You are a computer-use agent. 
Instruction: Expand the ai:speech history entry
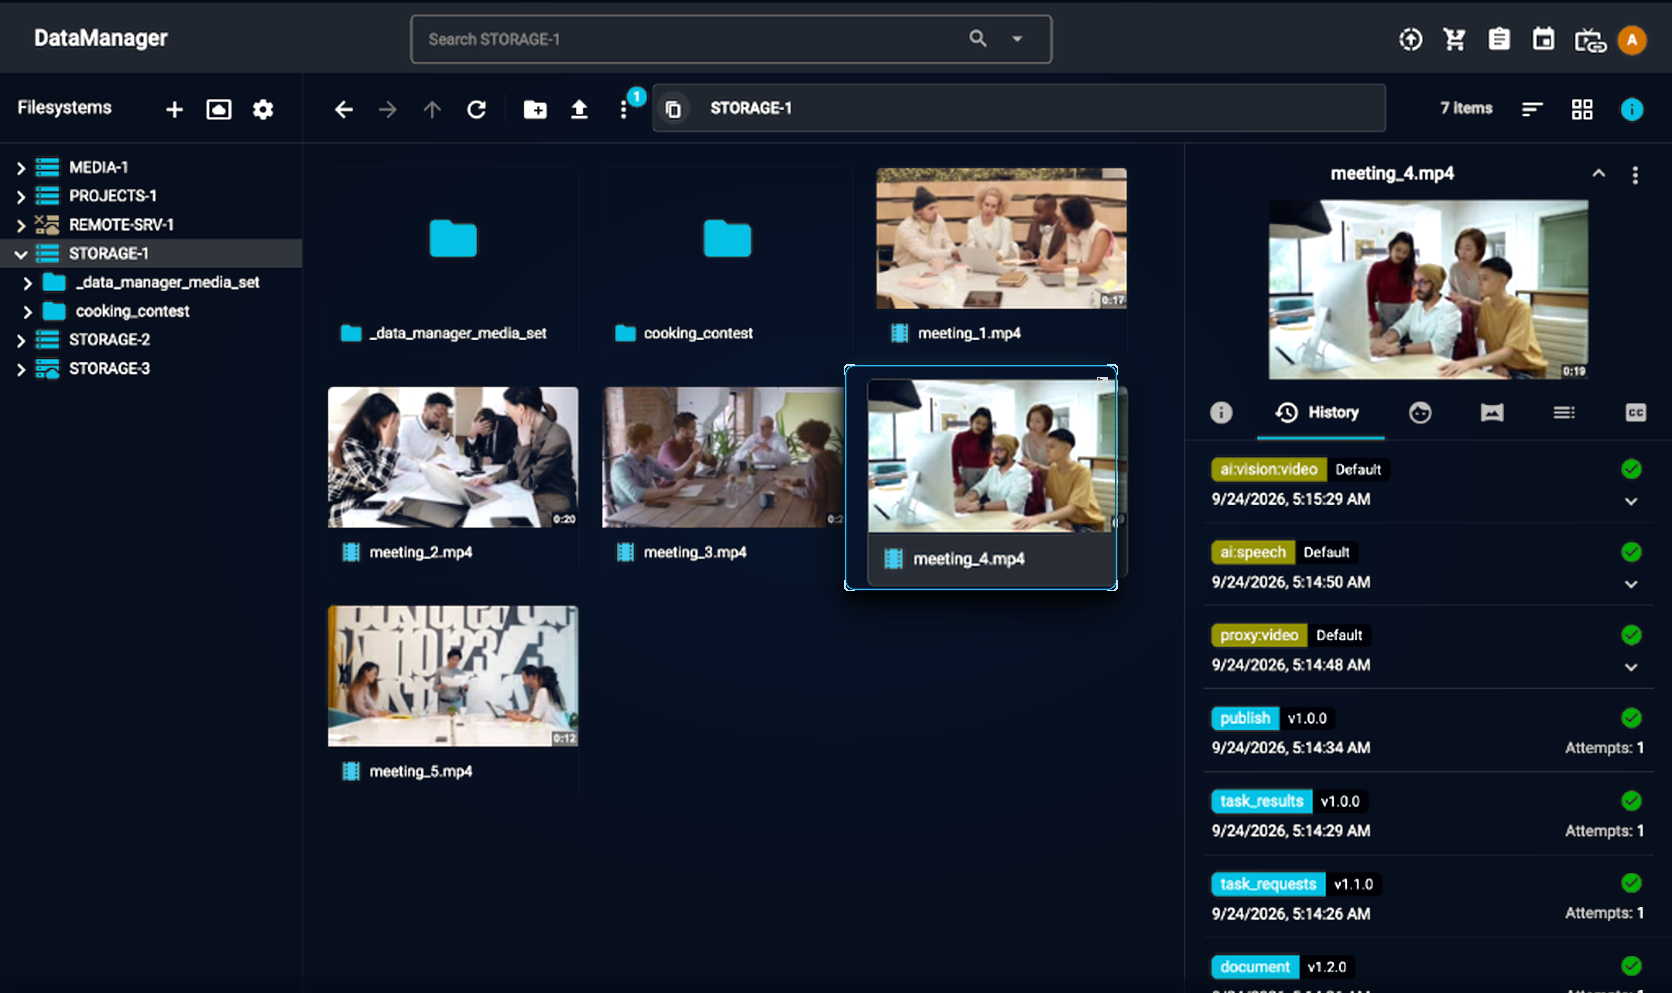[x=1631, y=584]
